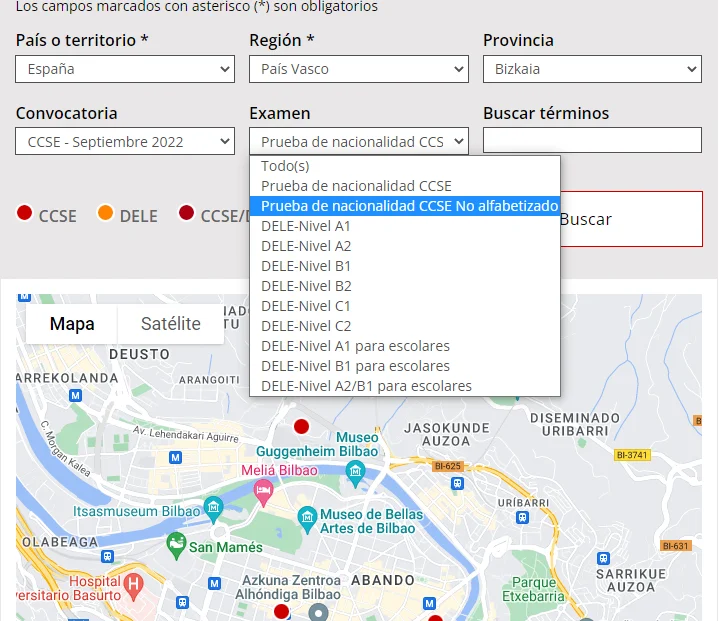Click train station icon near Olabeaga
The image size is (719, 621).
107,556
